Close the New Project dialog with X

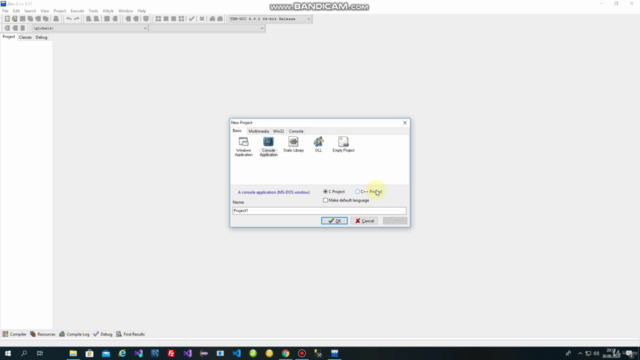pyautogui.click(x=405, y=122)
